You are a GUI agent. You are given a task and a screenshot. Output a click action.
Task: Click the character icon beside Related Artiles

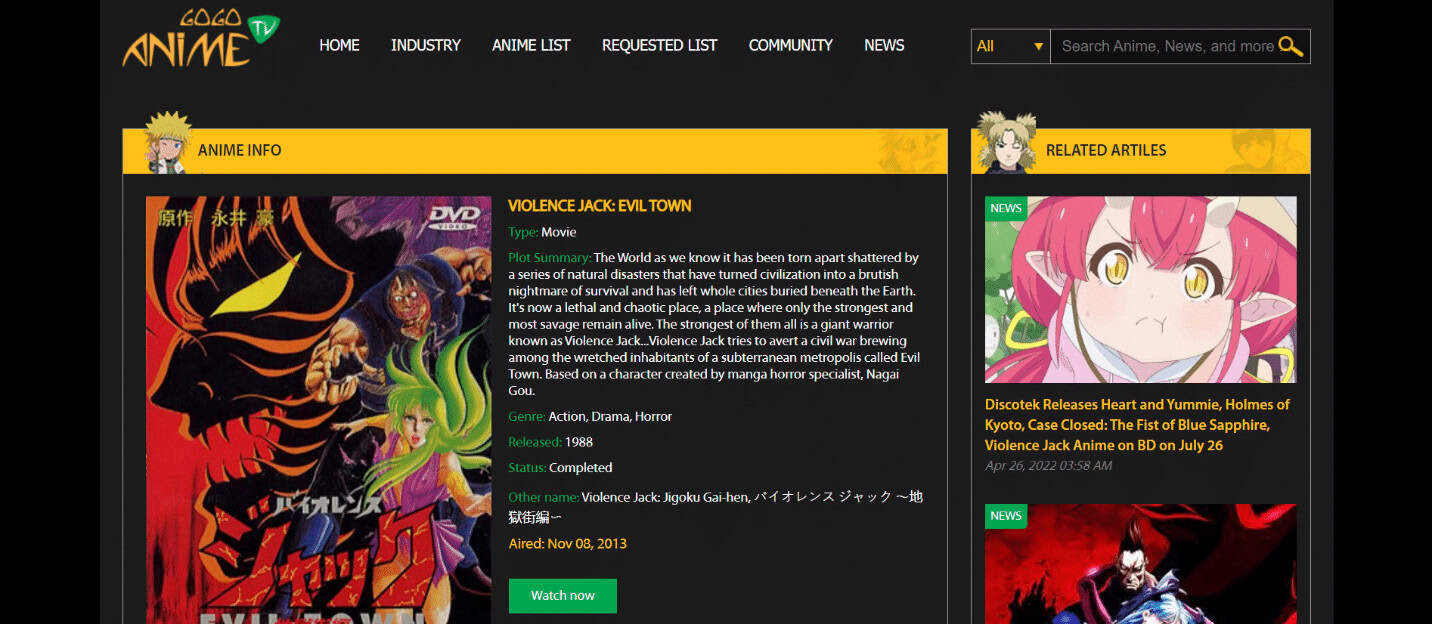pos(1005,142)
